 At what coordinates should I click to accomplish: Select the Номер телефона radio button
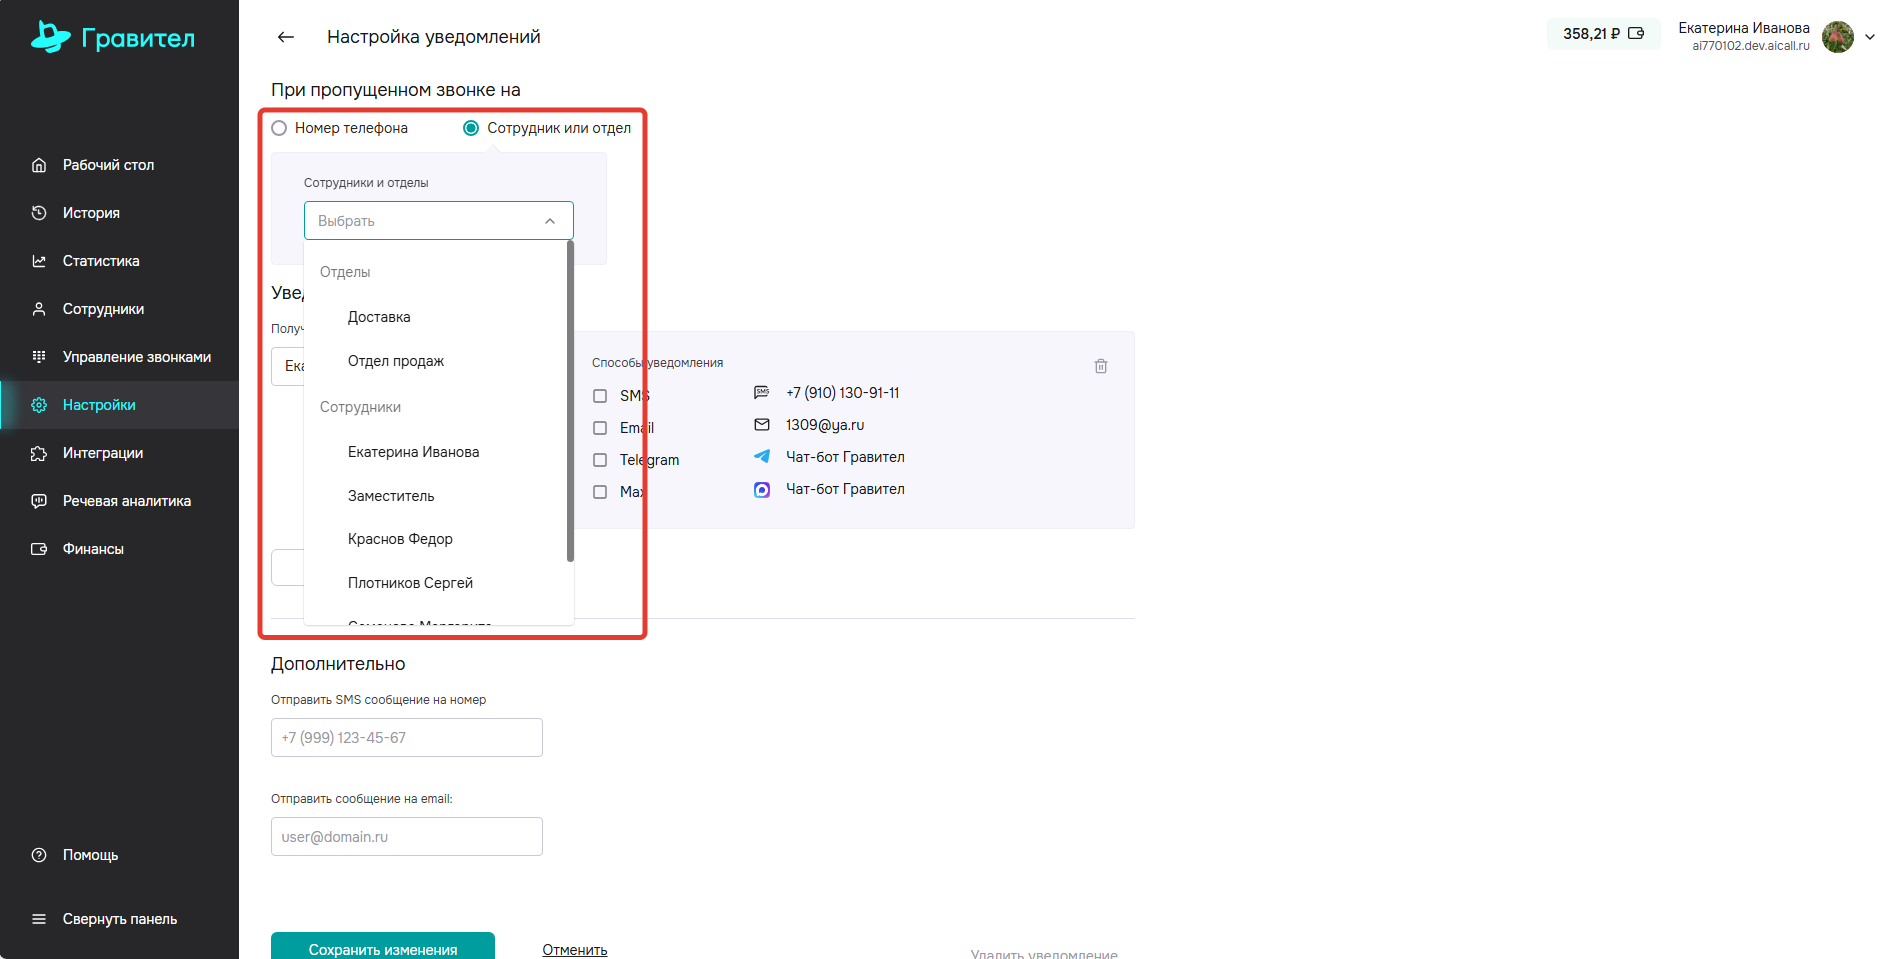coord(280,128)
